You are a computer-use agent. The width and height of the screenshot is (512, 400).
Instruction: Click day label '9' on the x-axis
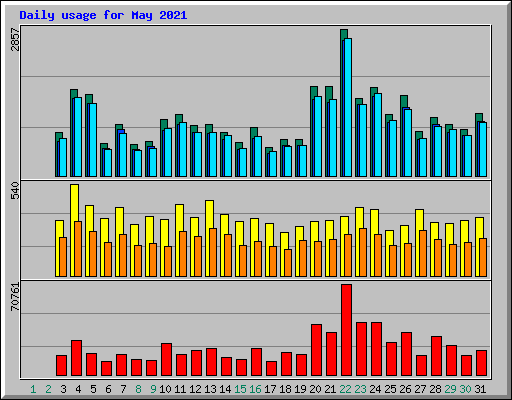pyautogui.click(x=153, y=389)
